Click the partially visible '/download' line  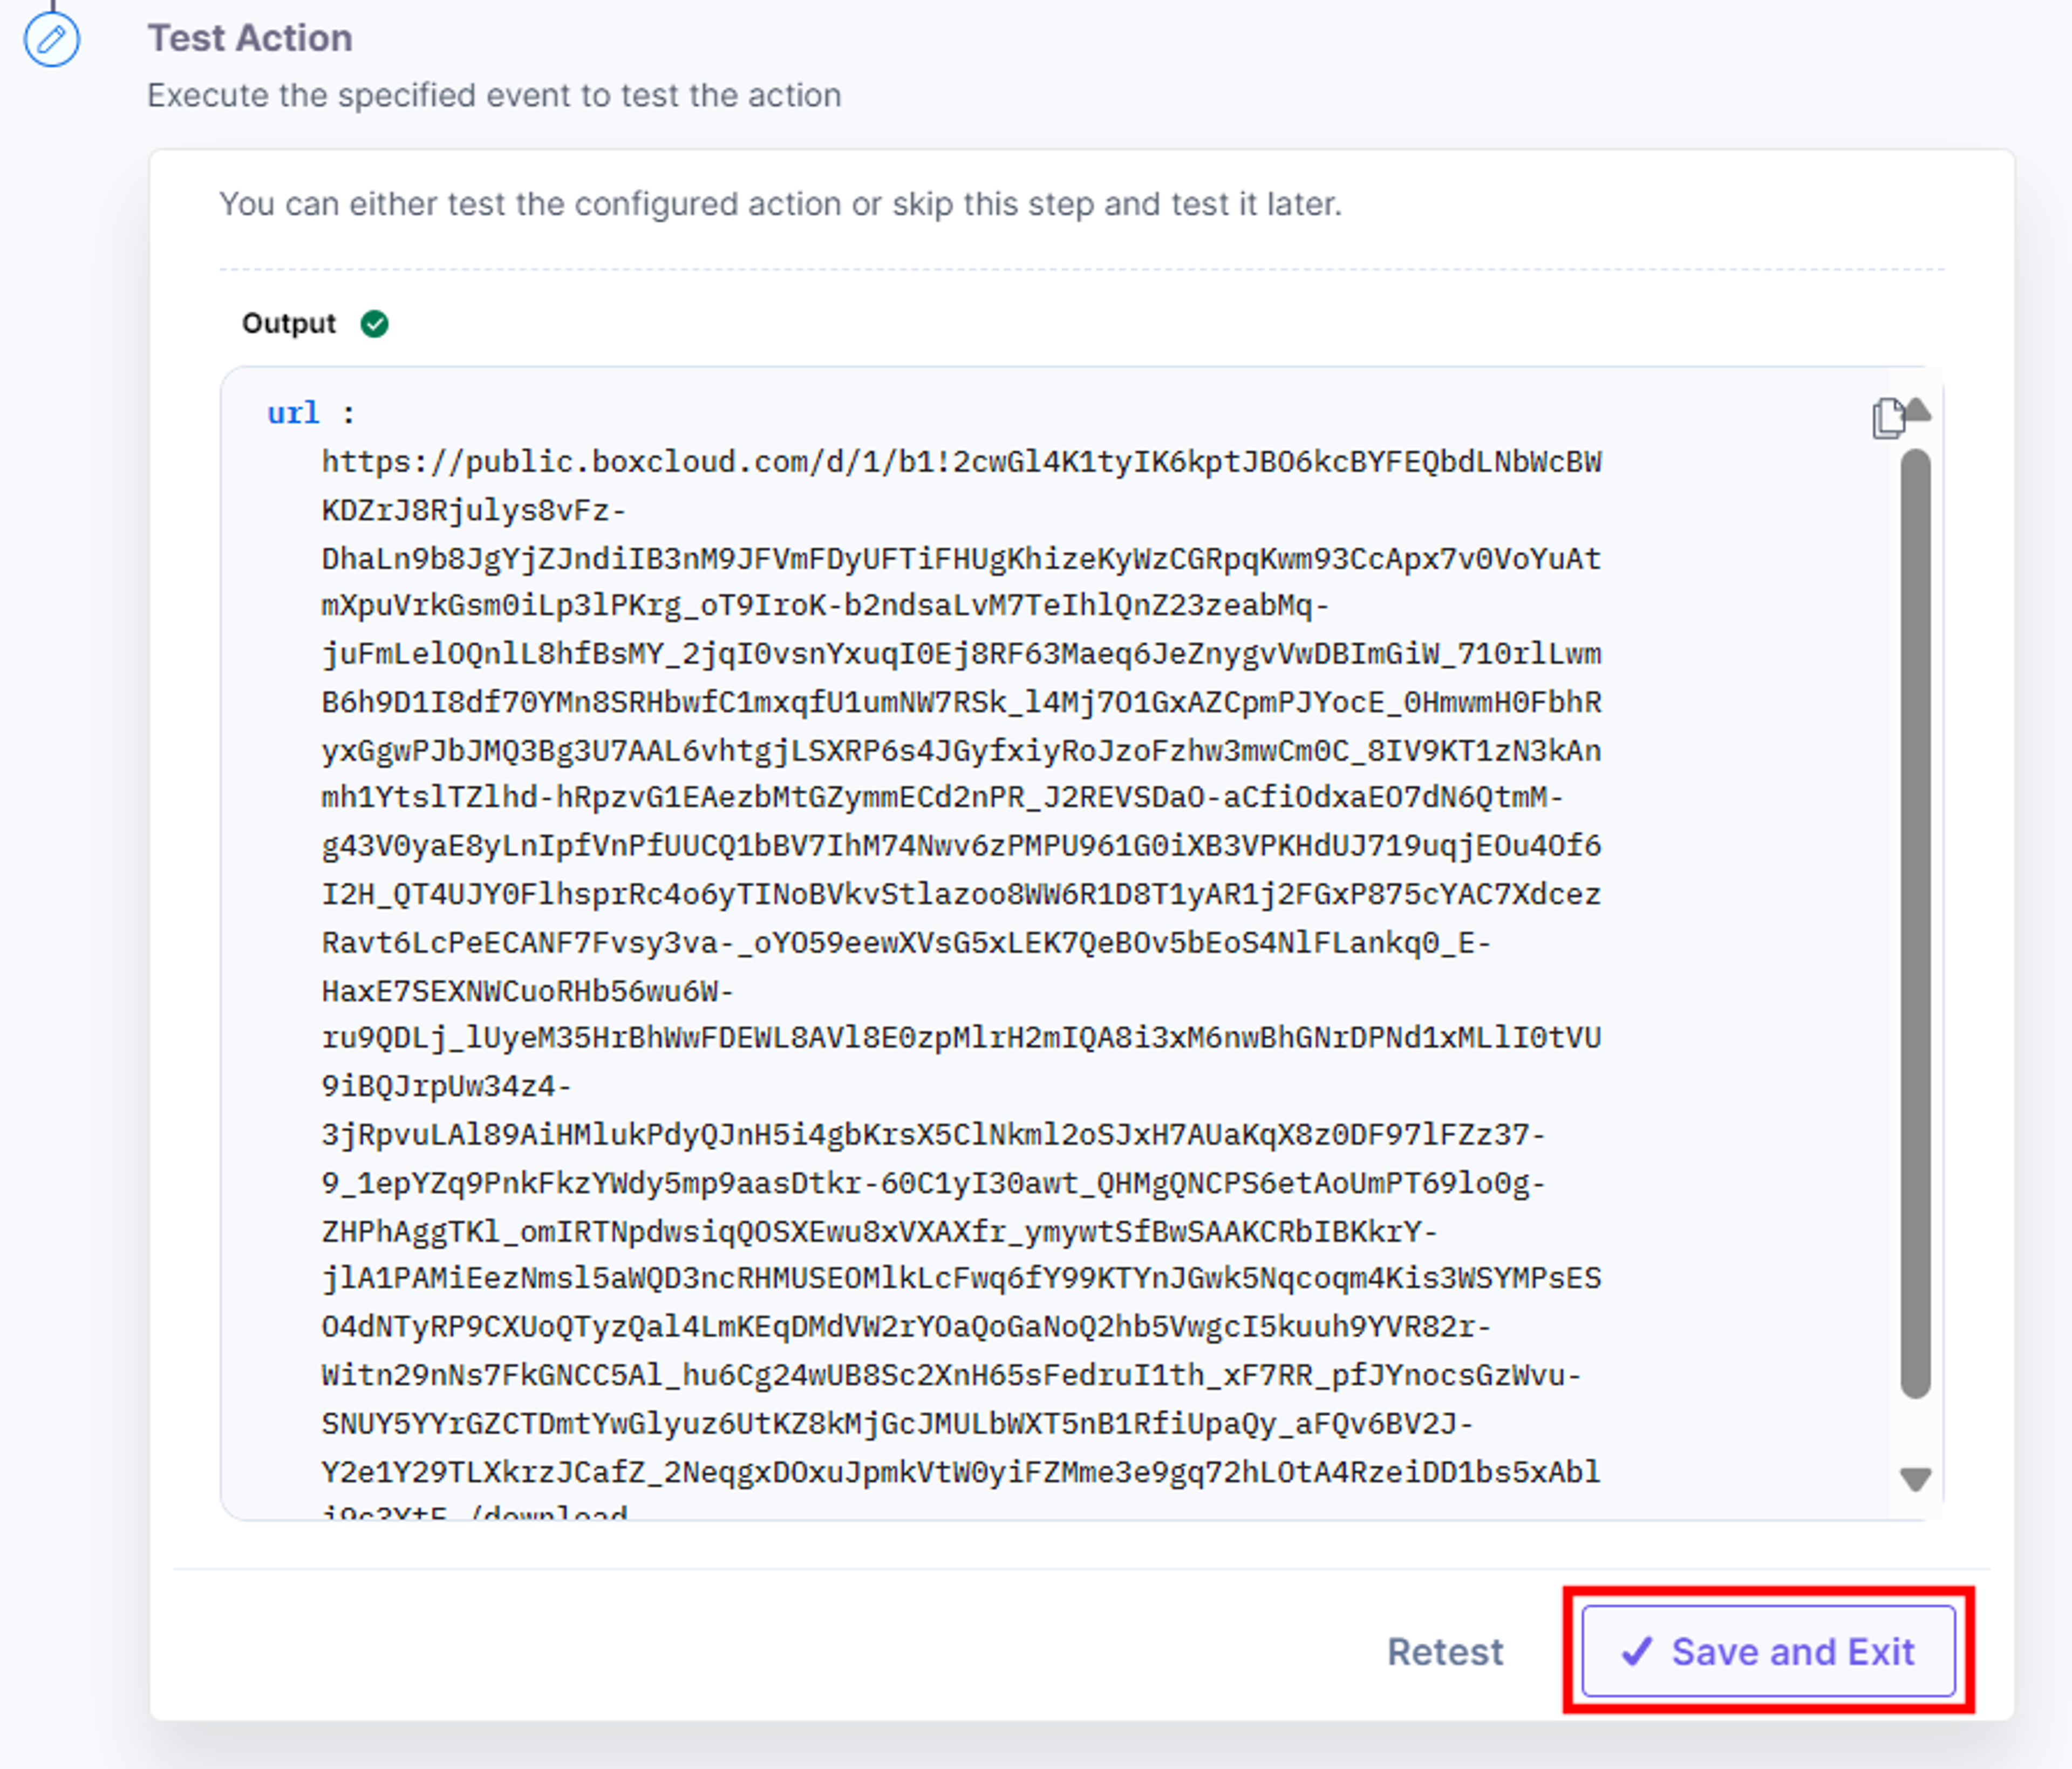coord(475,1511)
